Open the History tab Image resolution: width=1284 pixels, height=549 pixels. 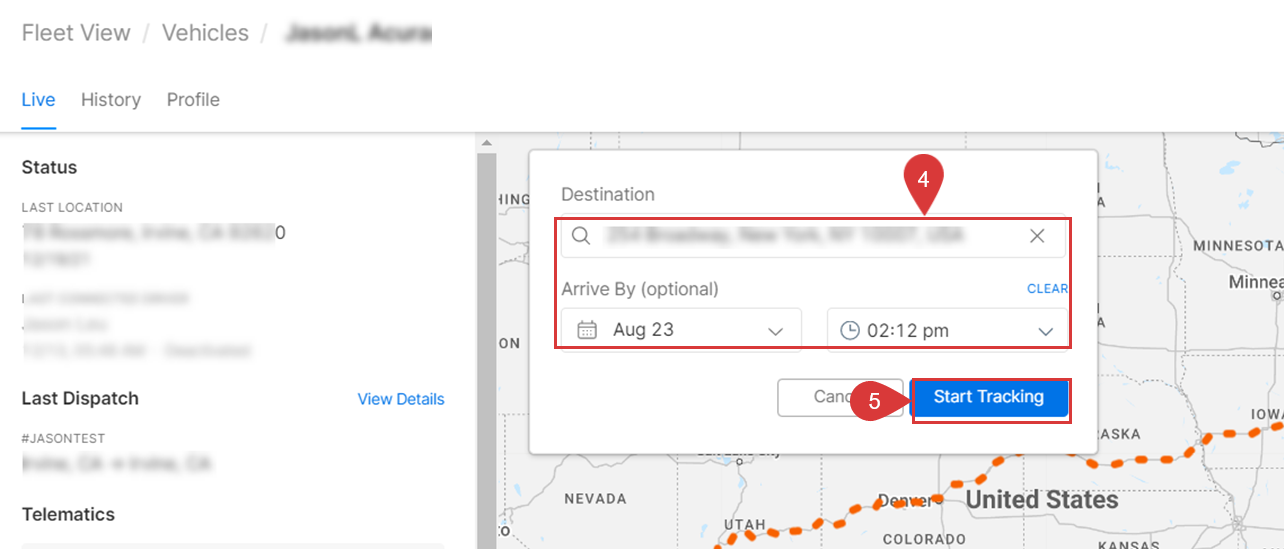pos(111,100)
